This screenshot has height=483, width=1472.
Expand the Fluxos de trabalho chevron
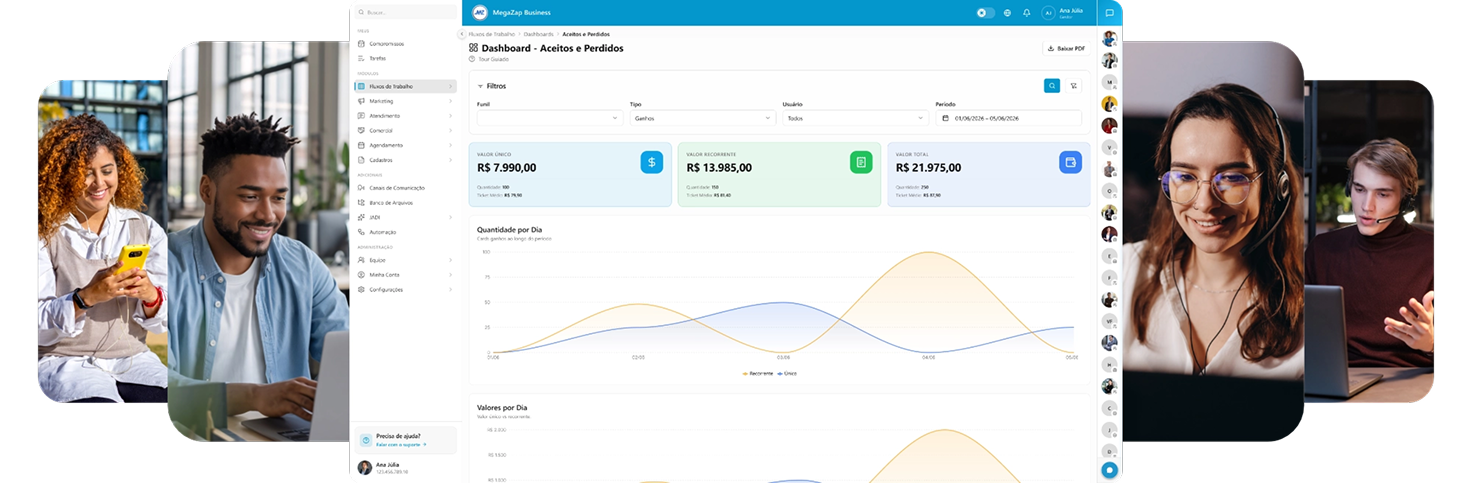coord(451,87)
